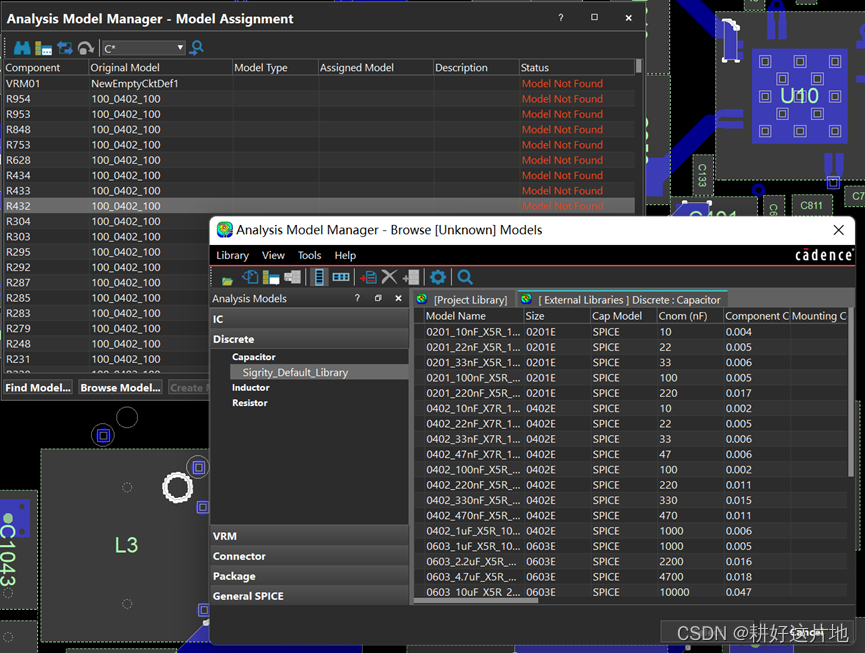Screen dimensions: 865x653
Task: Click the vertical scrollbar of capacitor models table
Action: point(851,393)
